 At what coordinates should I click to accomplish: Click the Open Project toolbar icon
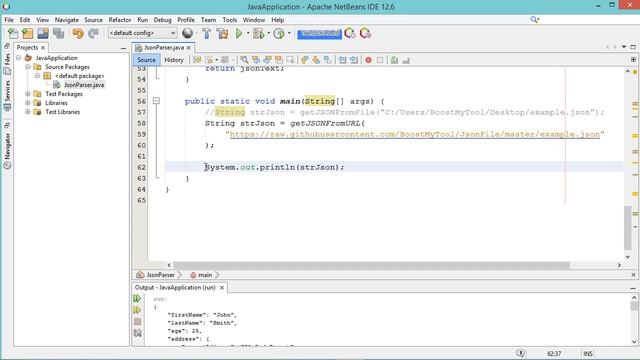tap(43, 33)
